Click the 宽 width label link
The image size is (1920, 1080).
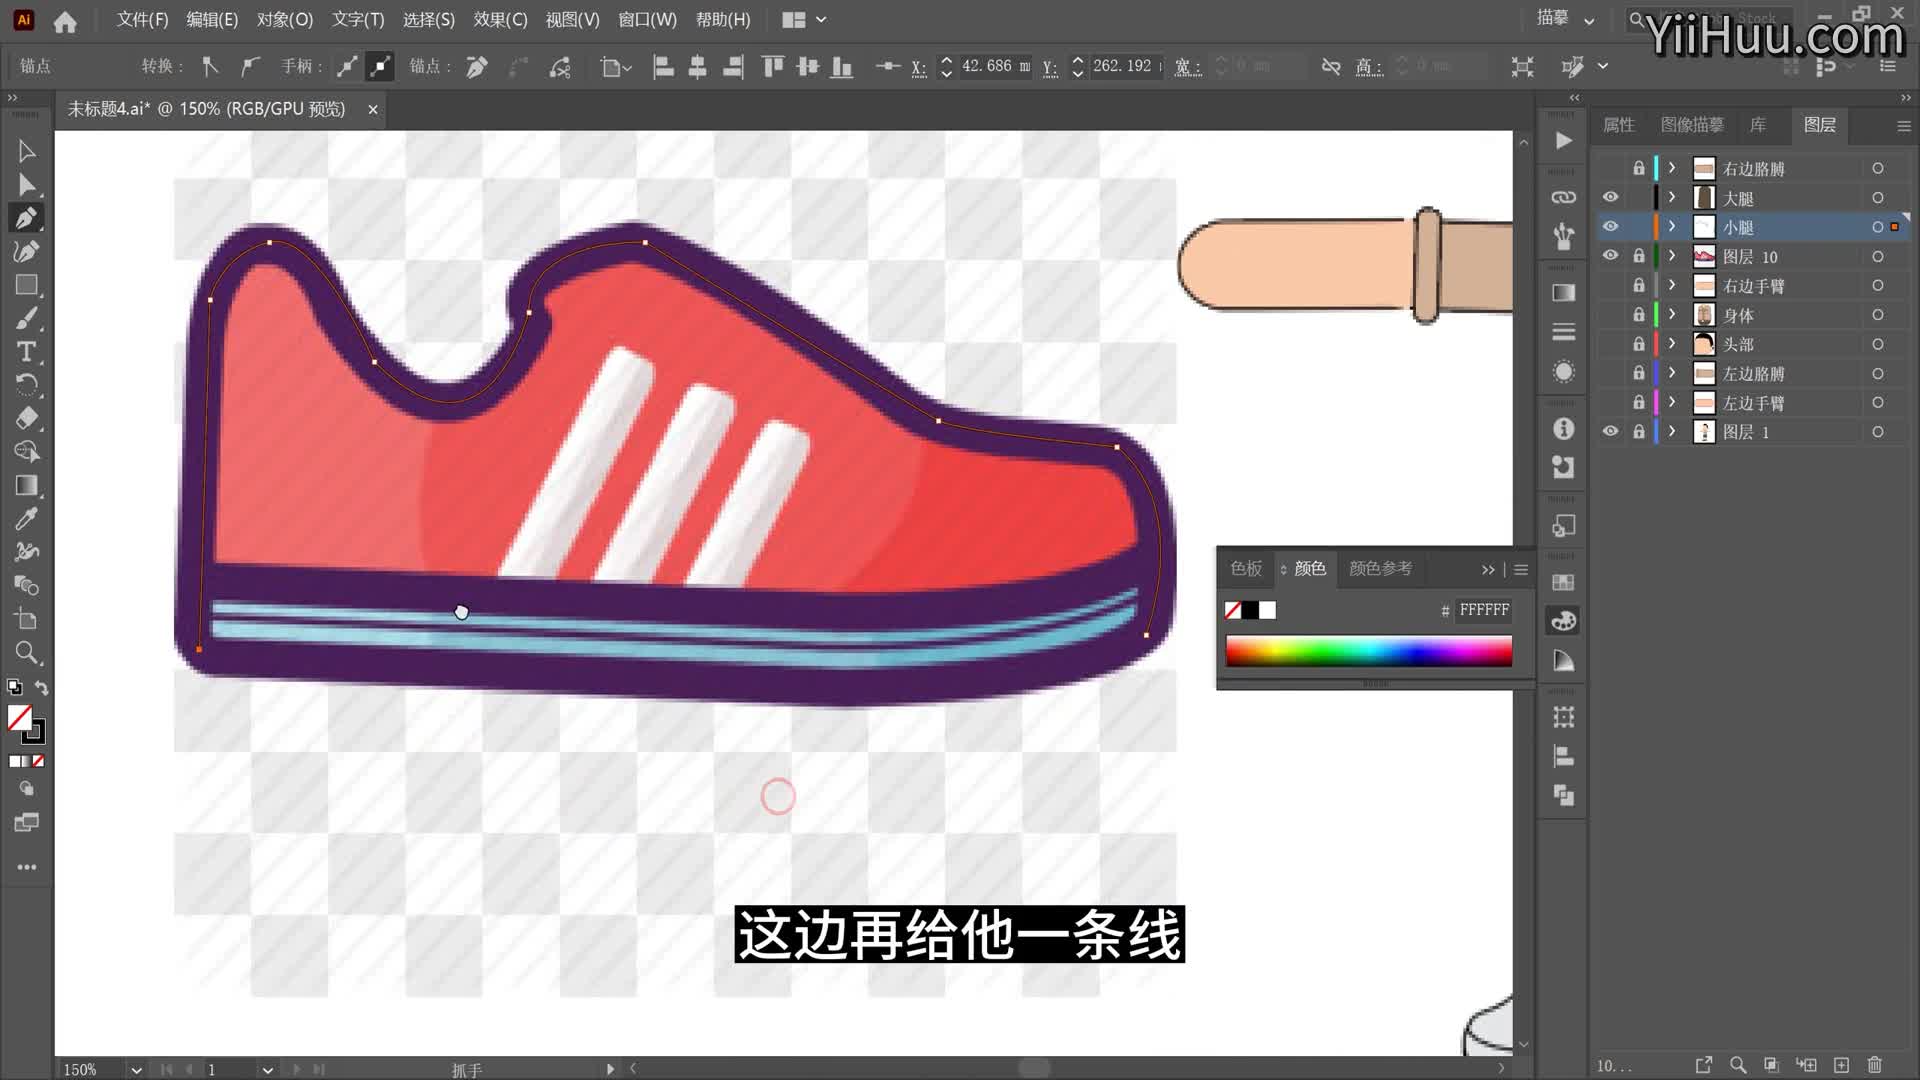[1187, 67]
